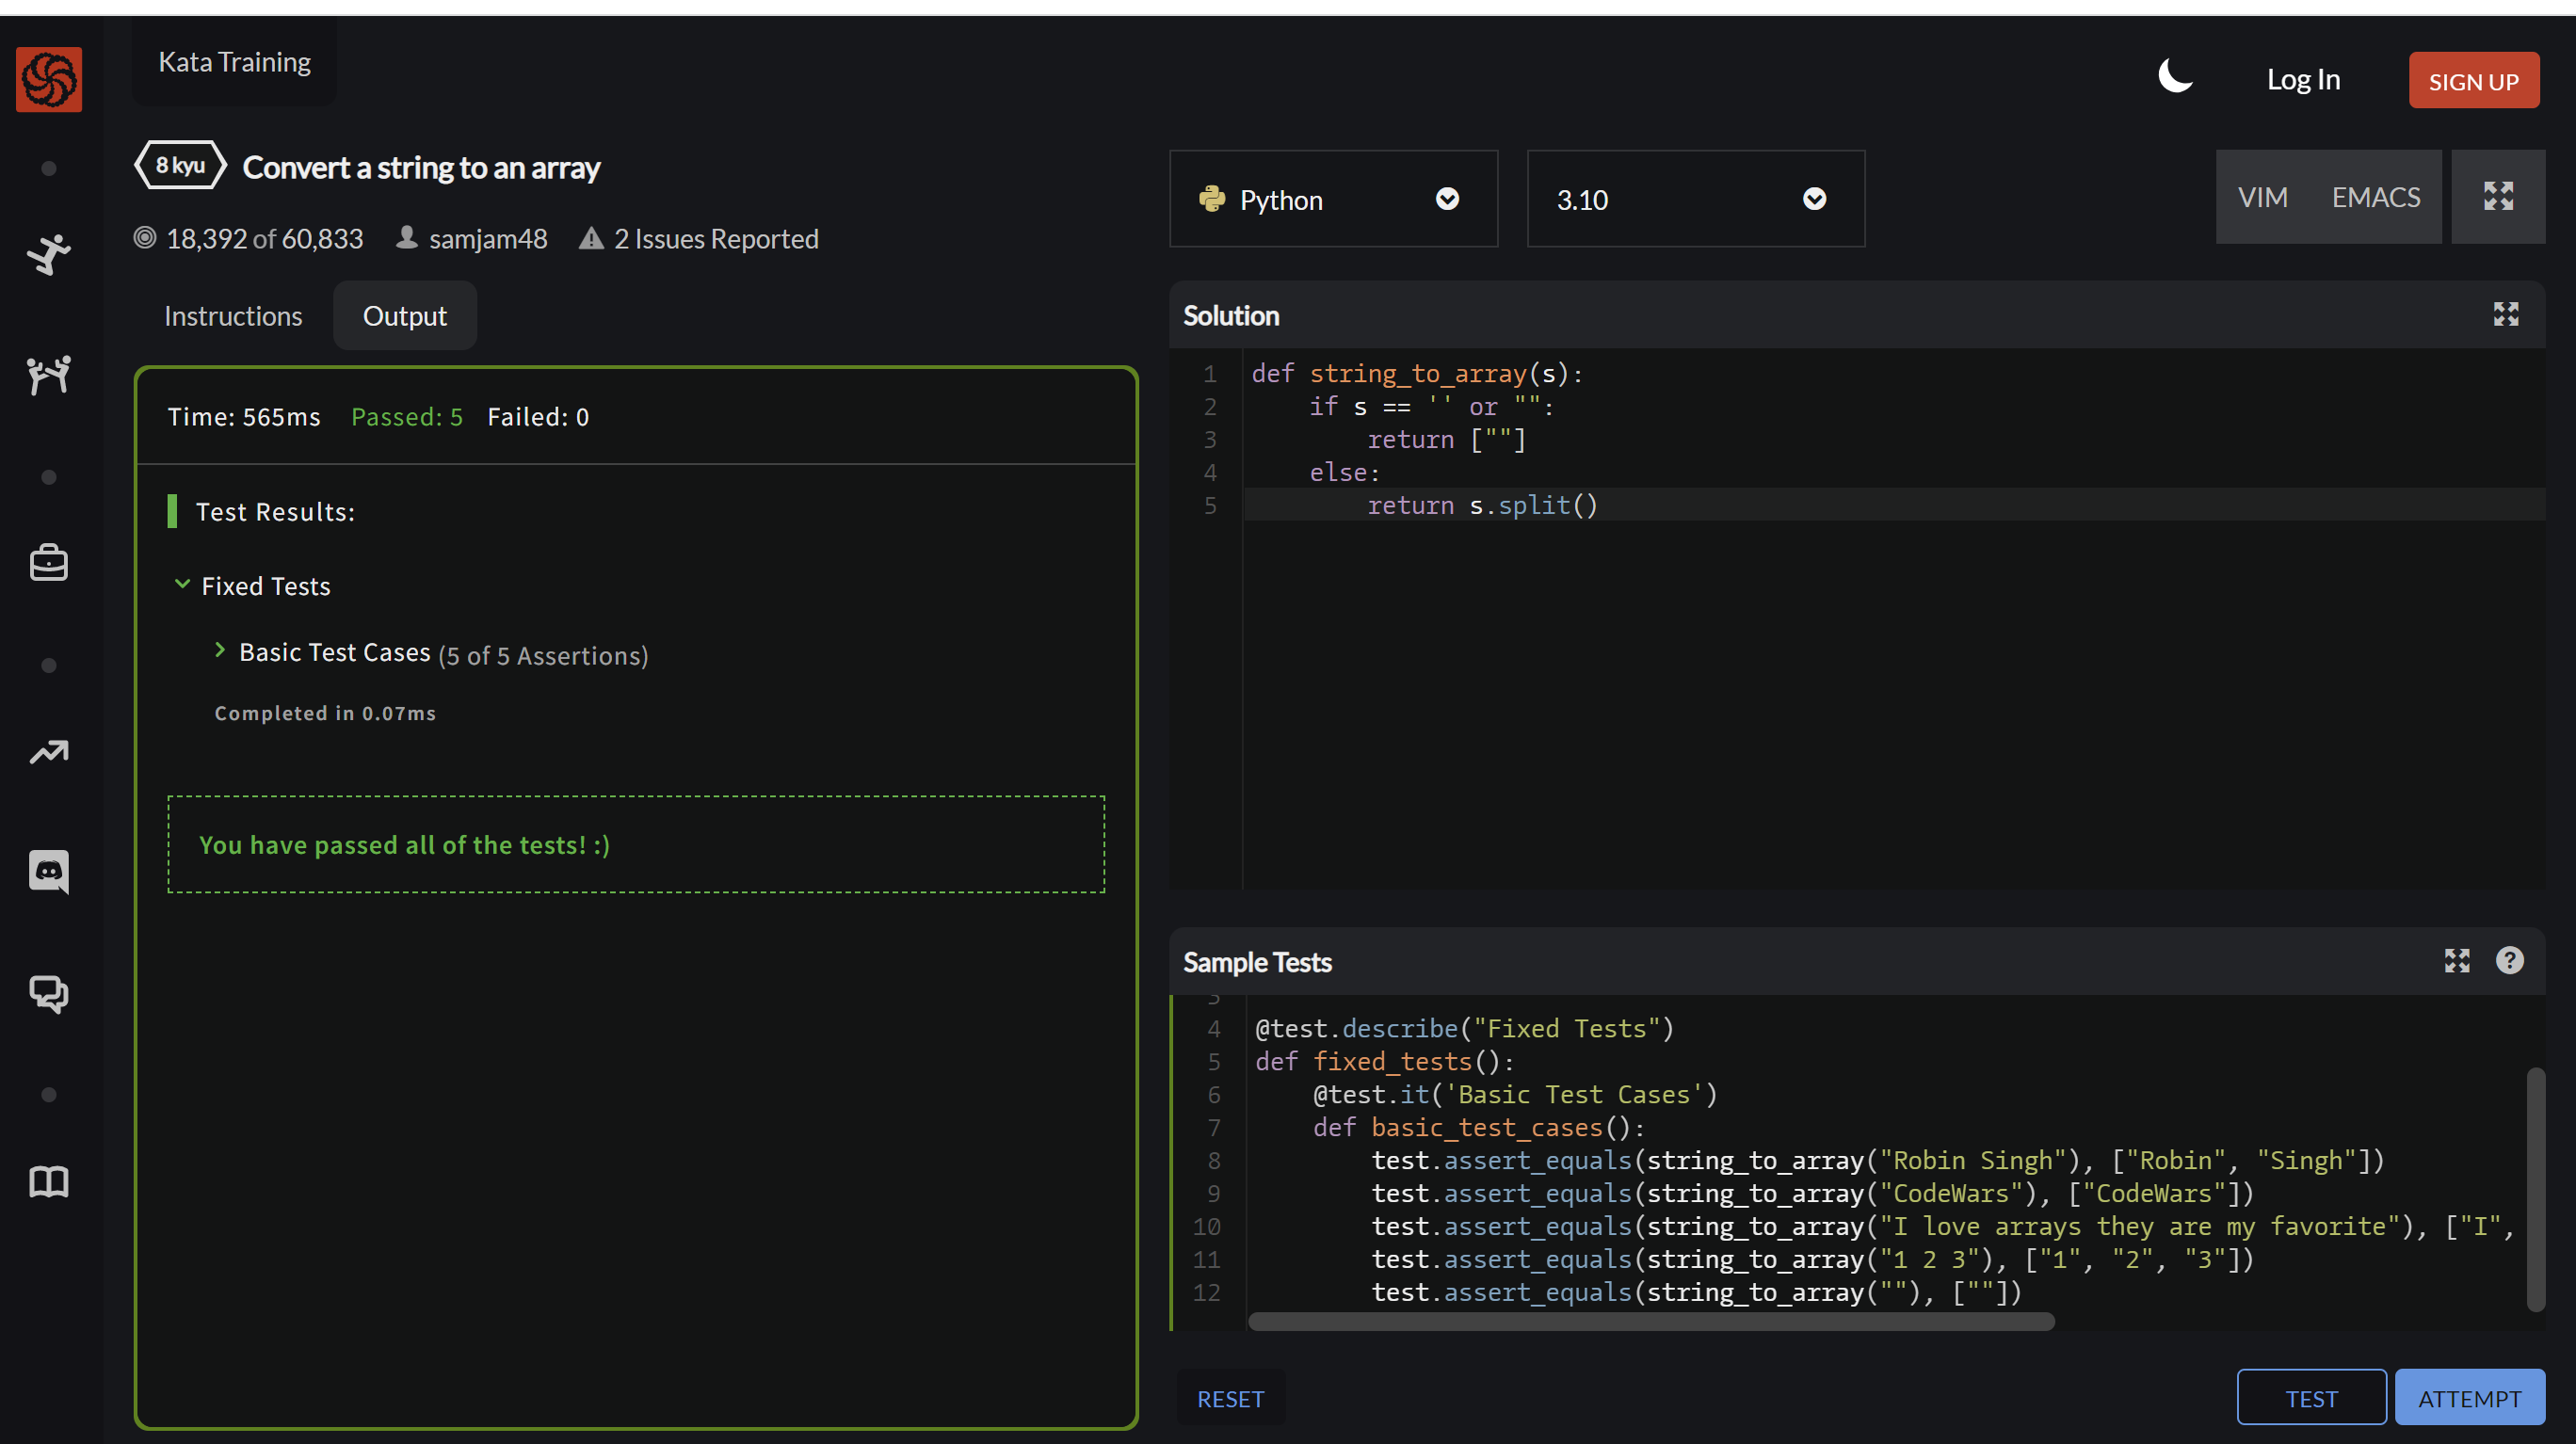Click the RESET button below the tests
Viewport: 2576px width, 1444px height.
pos(1230,1397)
